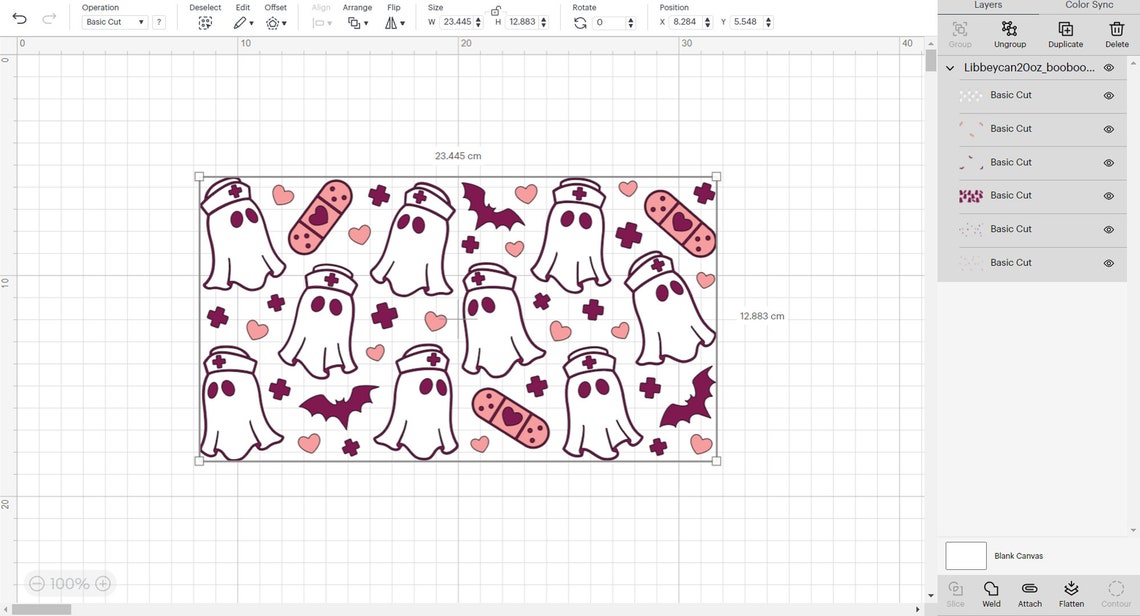Collapse the Libbeycan20oz_booboo group
This screenshot has height=616, width=1140.
point(950,67)
